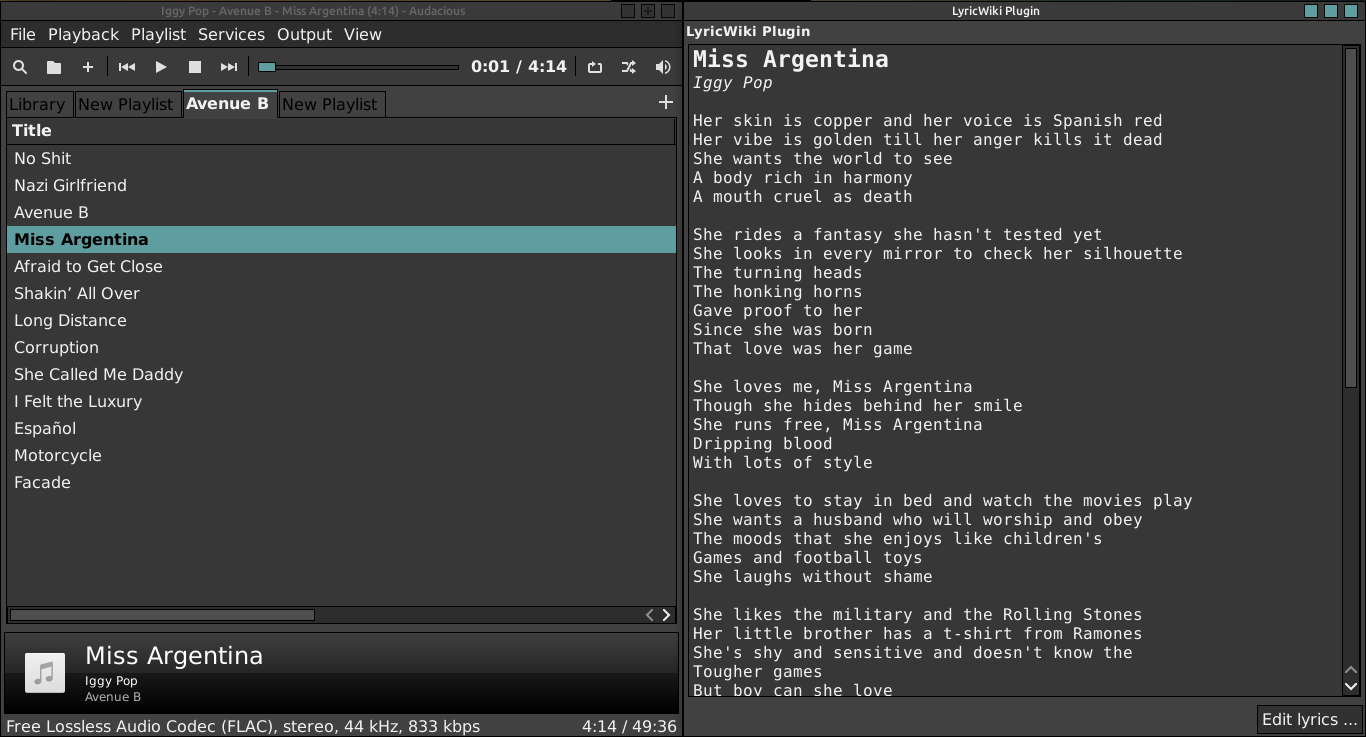This screenshot has height=737, width=1366.
Task: Click the album art music note icon
Action: point(44,672)
